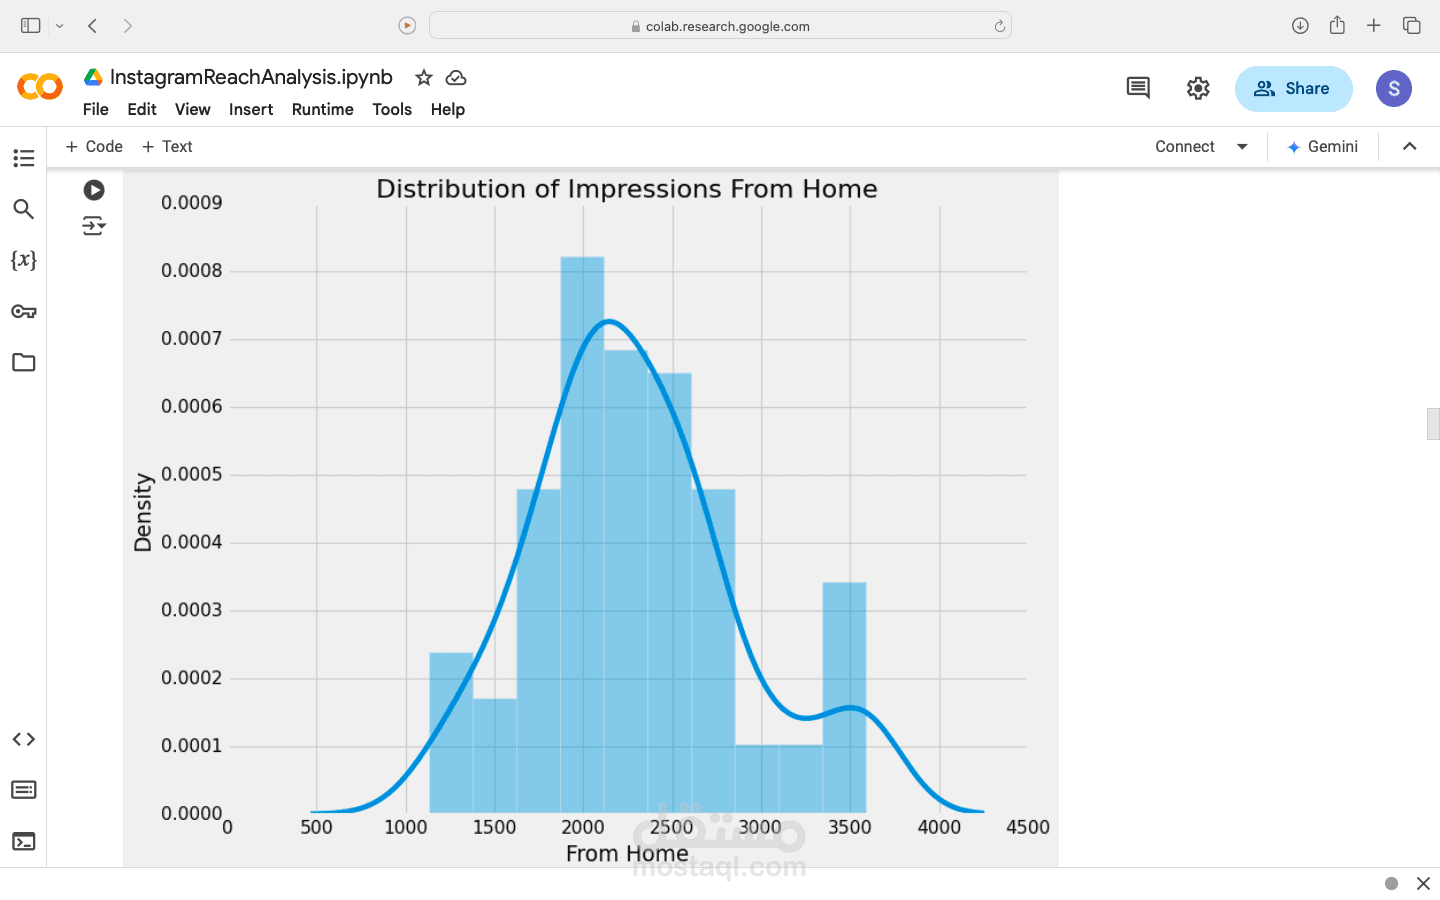
Task: Open the Insert menu
Action: (x=251, y=109)
